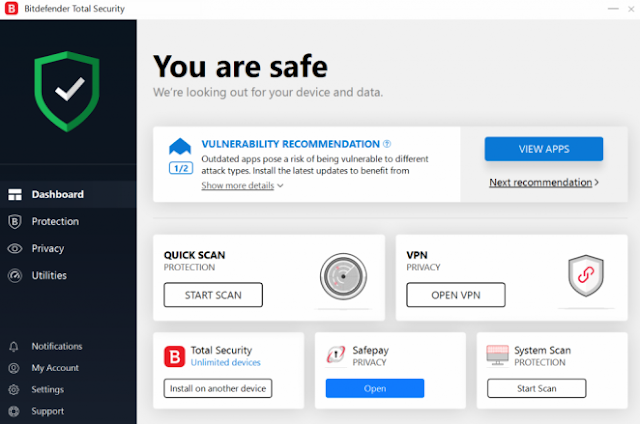This screenshot has height=424, width=640.
Task: Click Install on another device
Action: pyautogui.click(x=218, y=388)
